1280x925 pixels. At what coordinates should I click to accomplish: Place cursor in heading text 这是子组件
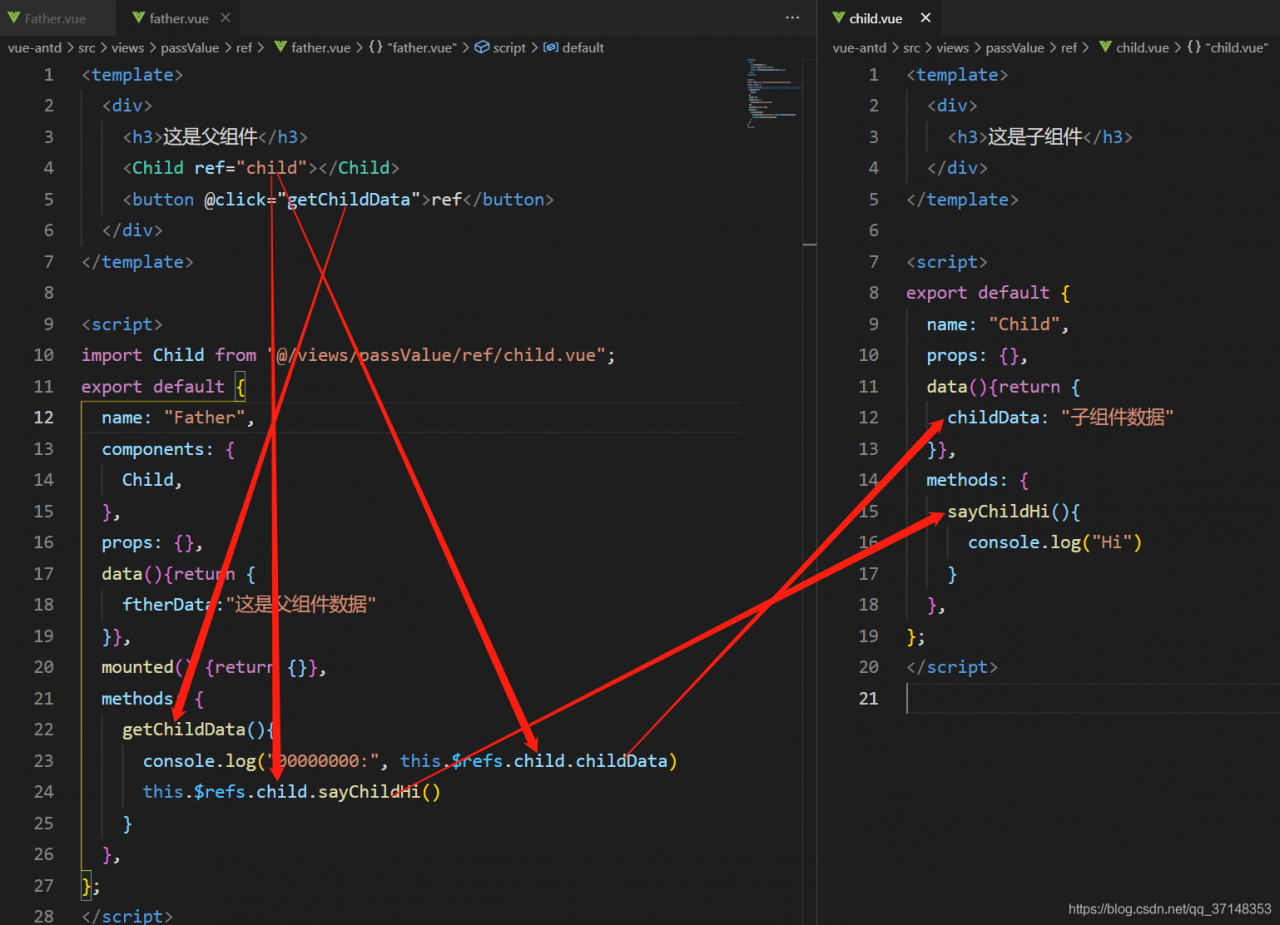[1035, 137]
